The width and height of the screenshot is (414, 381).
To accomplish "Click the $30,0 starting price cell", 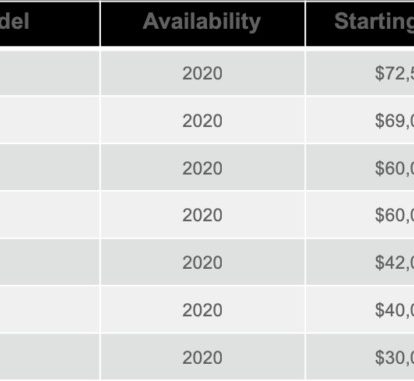I will (360, 357).
